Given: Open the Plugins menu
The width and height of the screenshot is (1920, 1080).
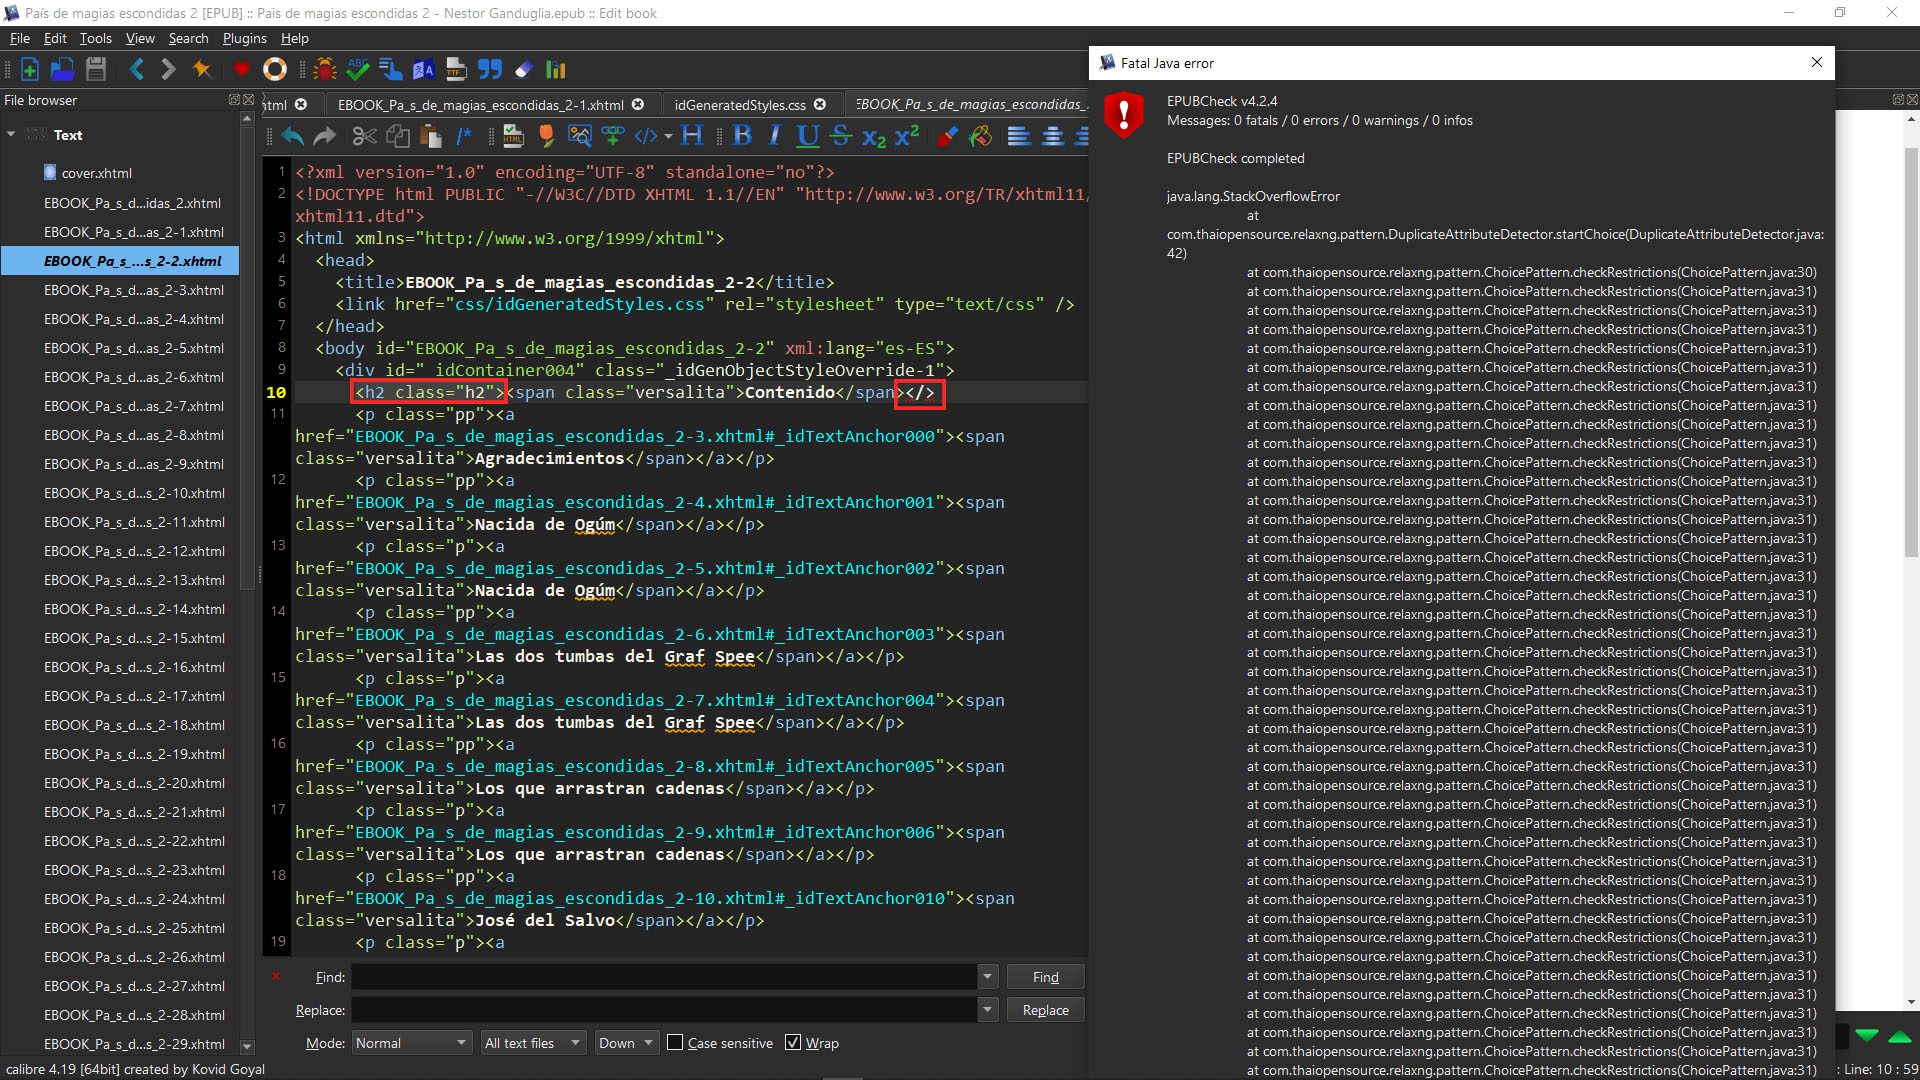Looking at the screenshot, I should click(x=244, y=38).
